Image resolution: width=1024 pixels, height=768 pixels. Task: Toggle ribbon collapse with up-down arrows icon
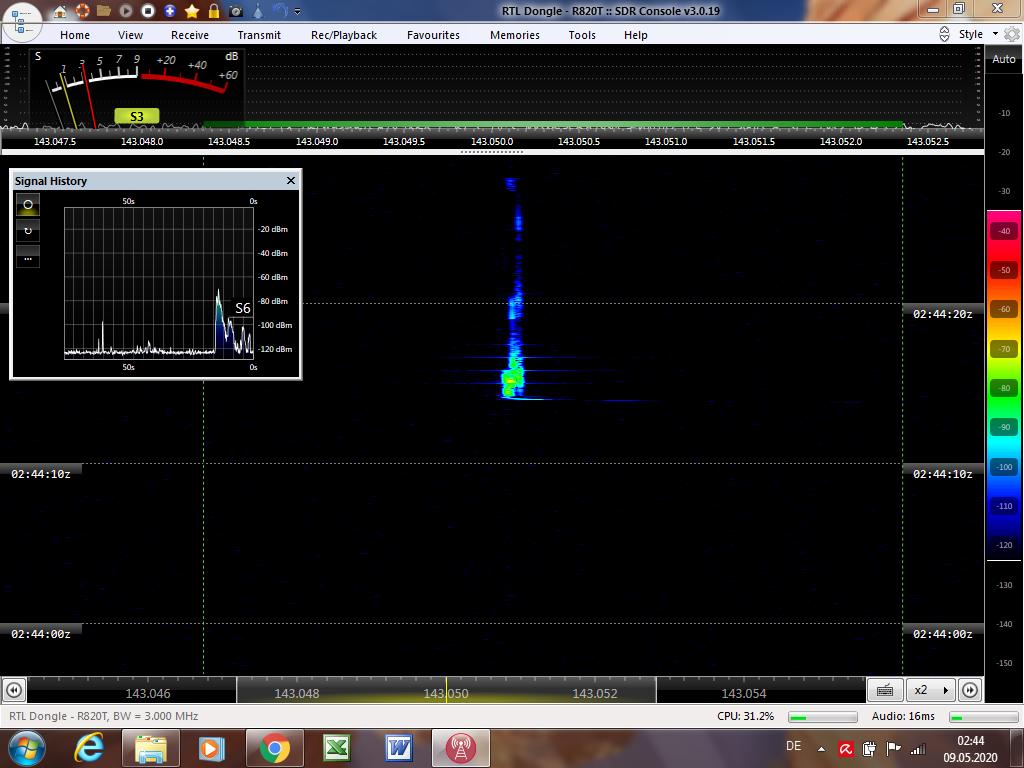click(x=944, y=34)
